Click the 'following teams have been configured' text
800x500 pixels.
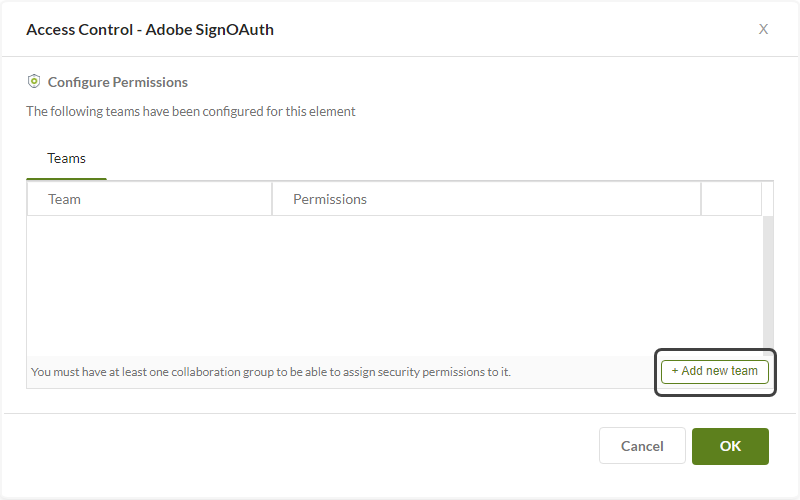[x=190, y=112]
